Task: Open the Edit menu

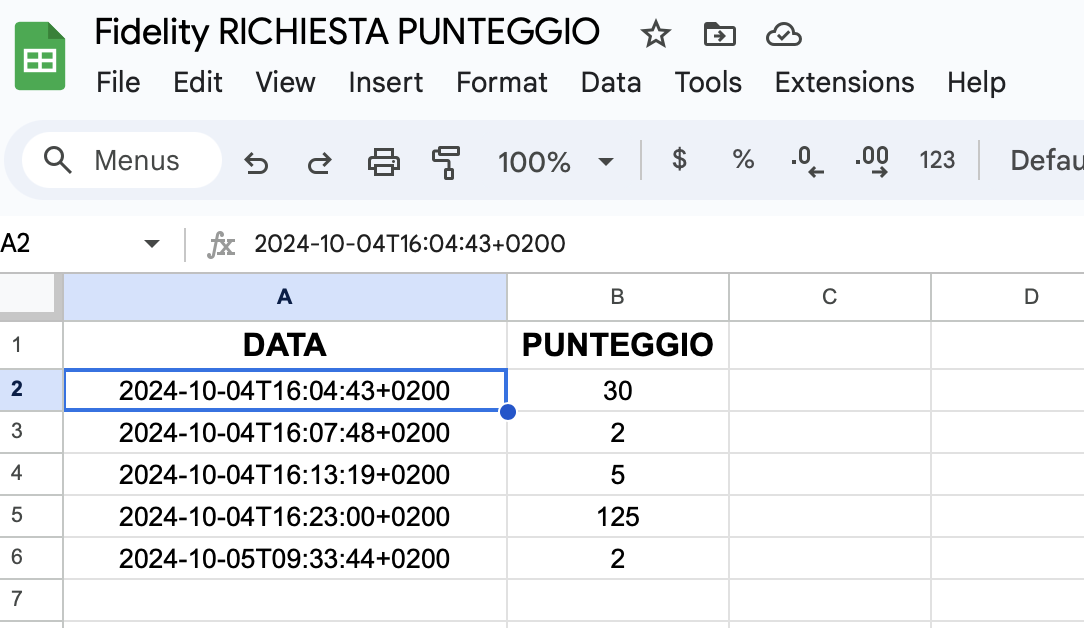Action: click(x=198, y=82)
